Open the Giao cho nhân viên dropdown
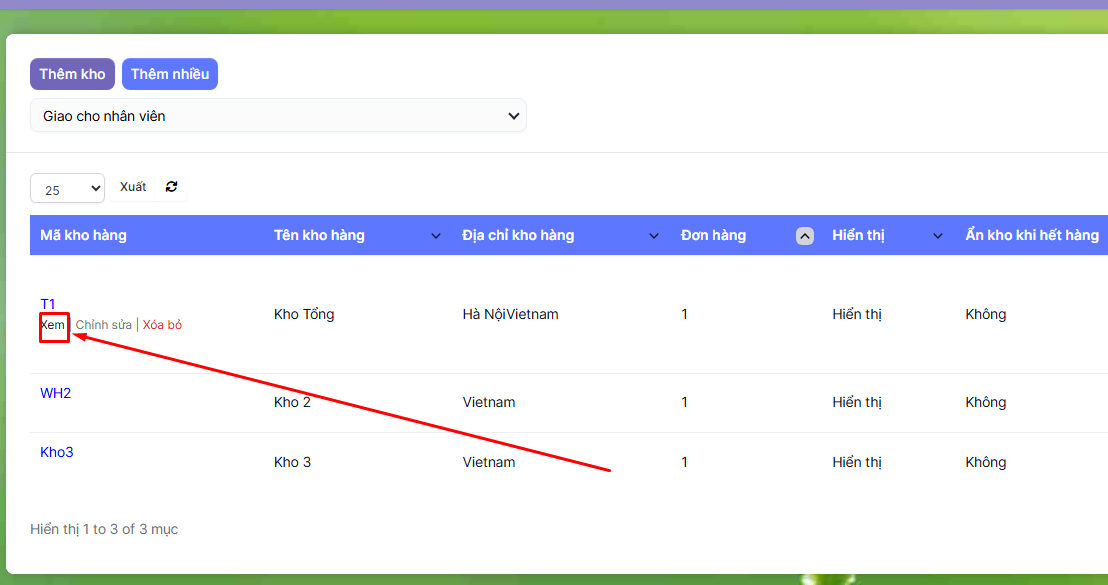The height and width of the screenshot is (585, 1108). [278, 116]
